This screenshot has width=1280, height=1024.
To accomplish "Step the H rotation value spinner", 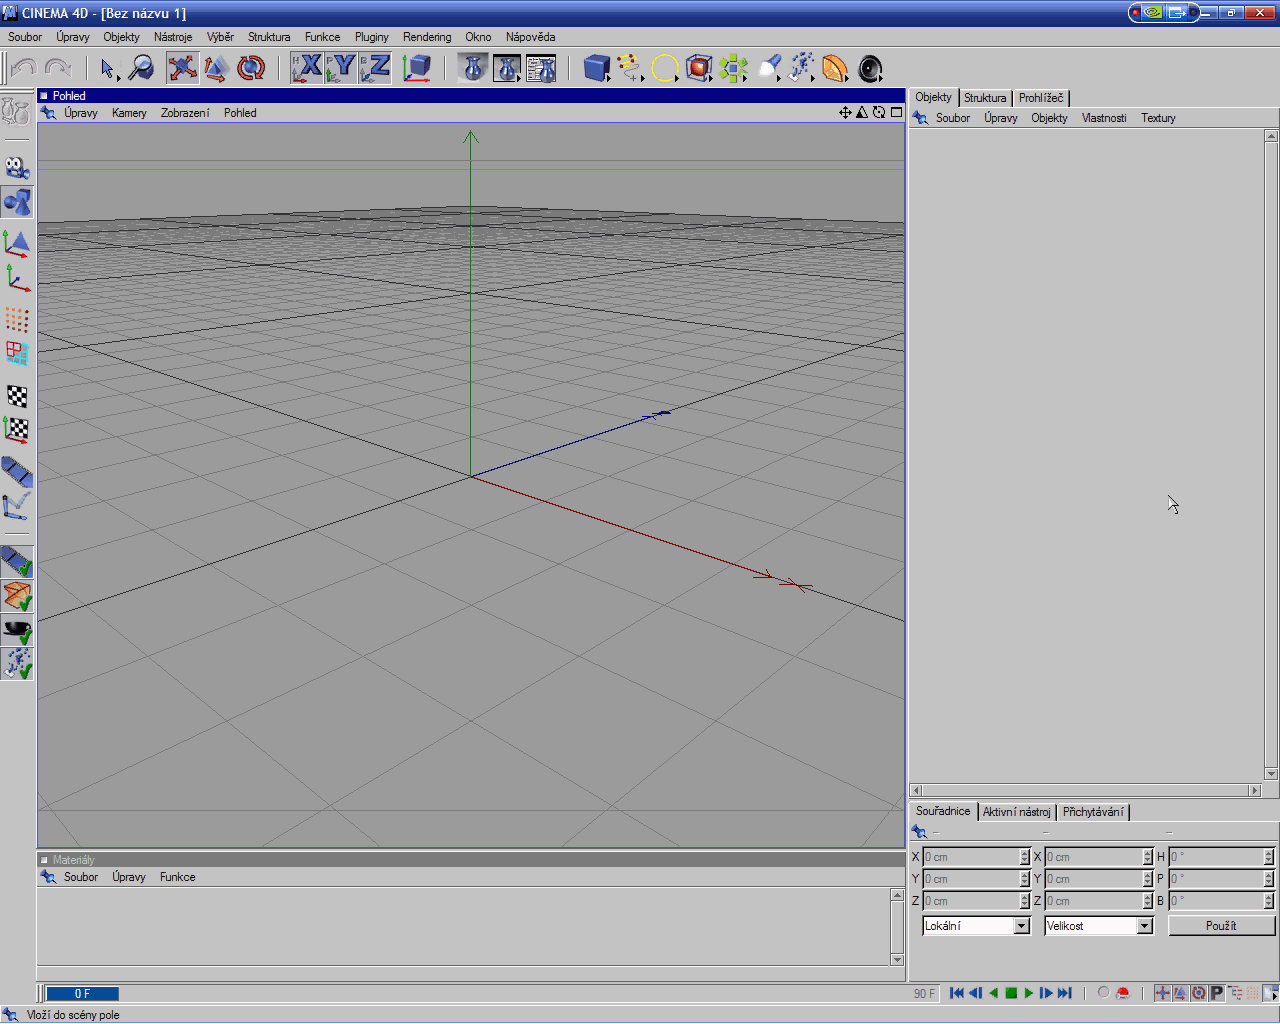I will [1269, 857].
